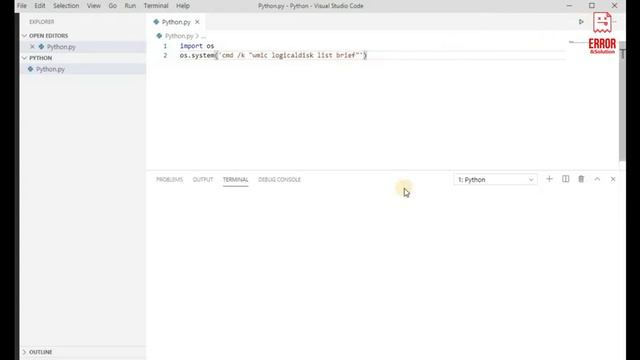Split the terminal panel
The width and height of the screenshot is (640, 360).
[x=565, y=179]
